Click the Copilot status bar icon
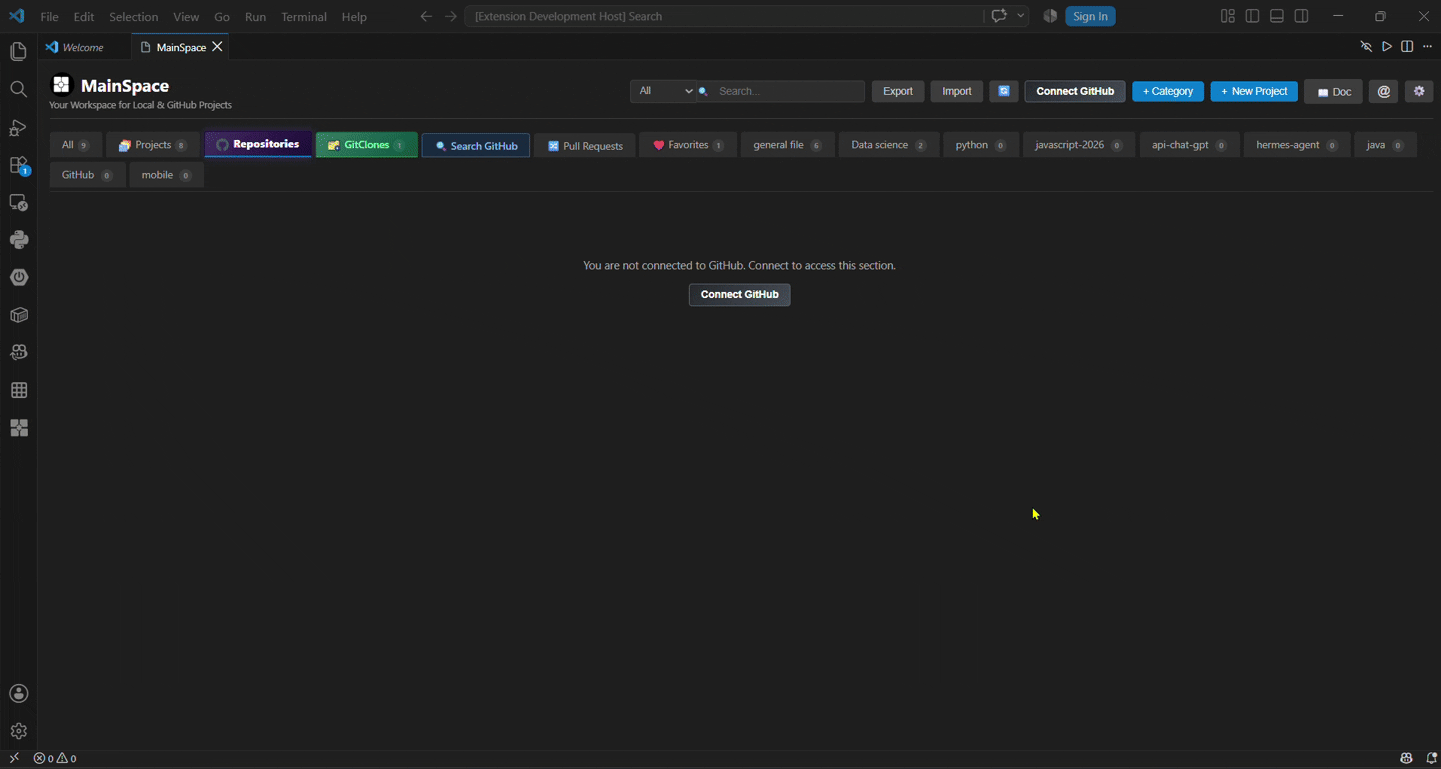This screenshot has width=1441, height=769. 1407,759
